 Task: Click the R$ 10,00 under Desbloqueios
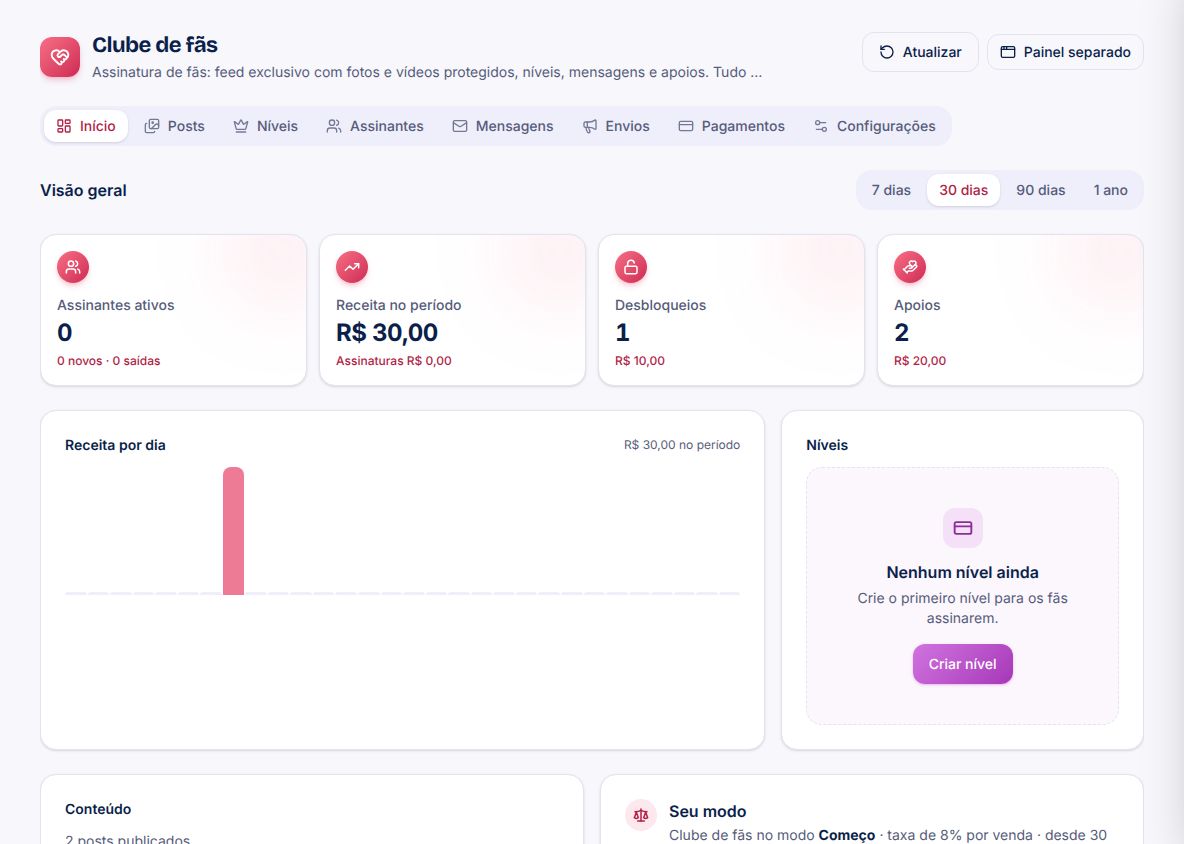coord(640,361)
